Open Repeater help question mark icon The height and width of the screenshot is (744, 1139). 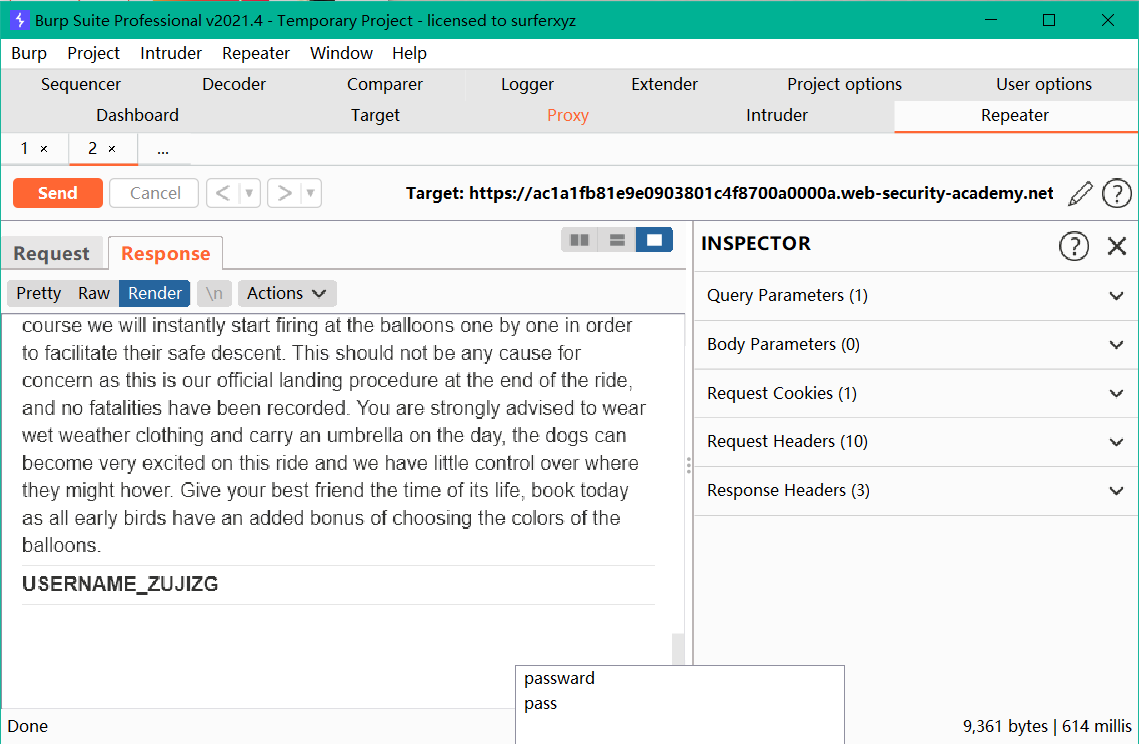pyautogui.click(x=1116, y=193)
